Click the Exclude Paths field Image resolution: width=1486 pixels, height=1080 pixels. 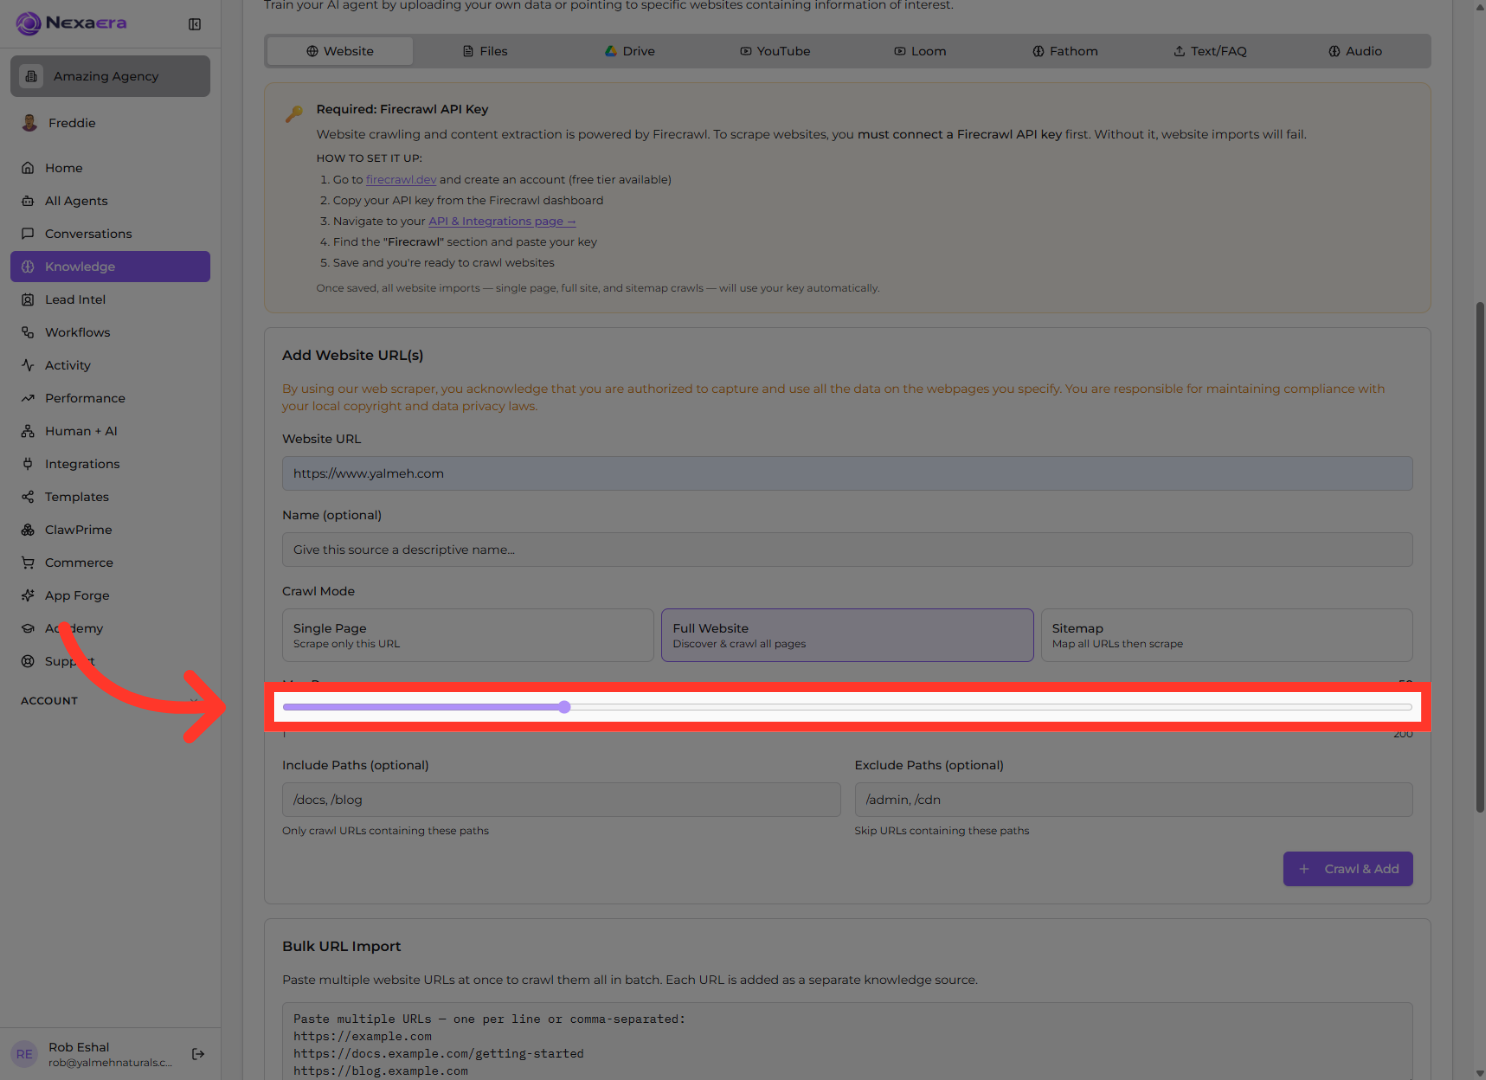(1134, 800)
